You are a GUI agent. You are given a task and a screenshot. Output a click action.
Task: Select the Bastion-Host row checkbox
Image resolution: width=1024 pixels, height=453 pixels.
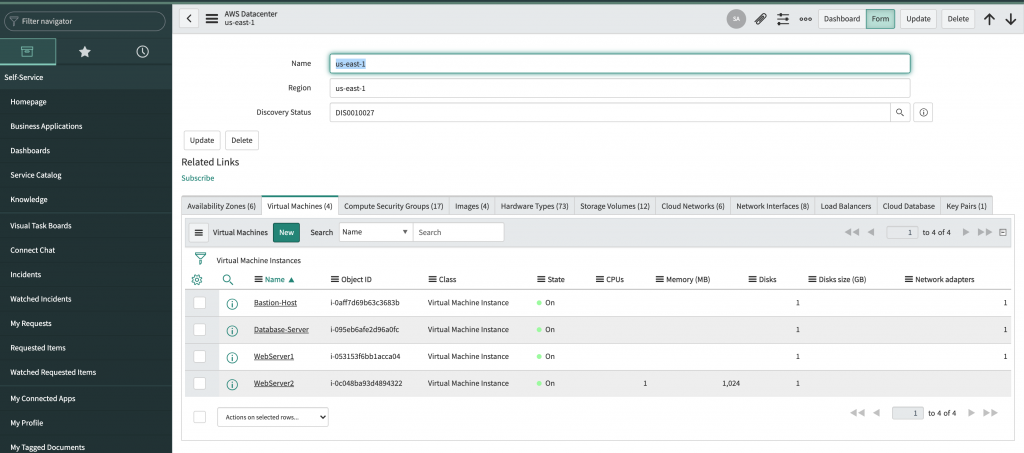(200, 303)
